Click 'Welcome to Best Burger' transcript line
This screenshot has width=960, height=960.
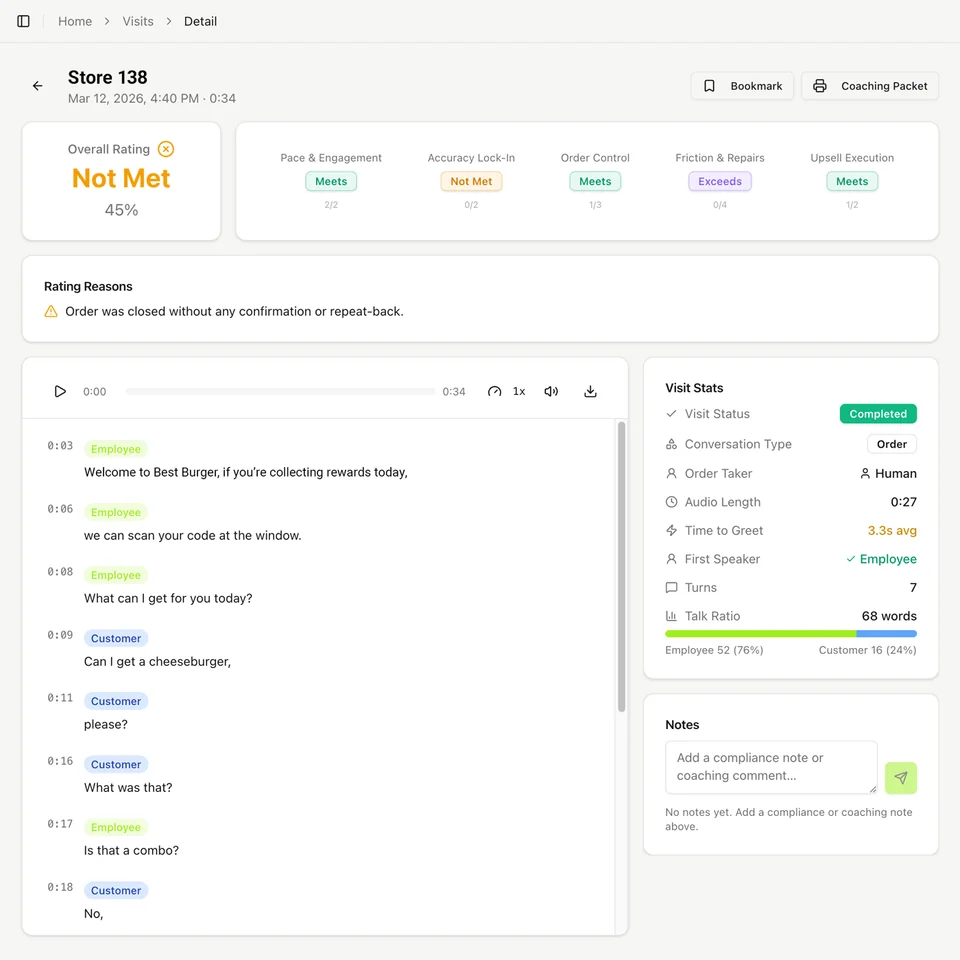pyautogui.click(x=246, y=472)
